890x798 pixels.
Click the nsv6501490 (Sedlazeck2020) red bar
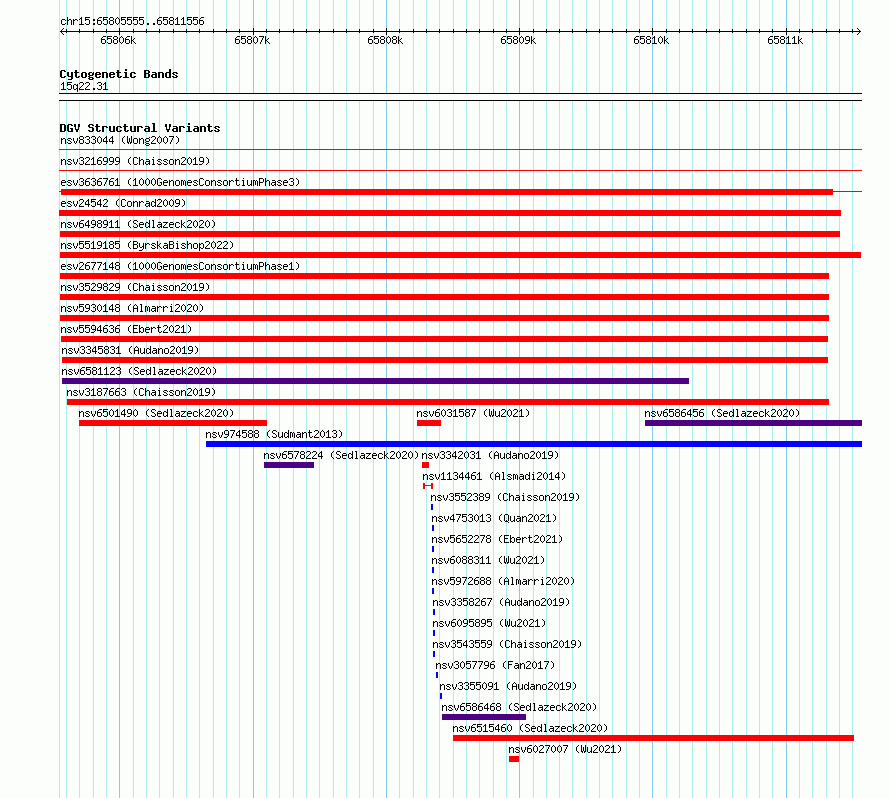(x=173, y=423)
